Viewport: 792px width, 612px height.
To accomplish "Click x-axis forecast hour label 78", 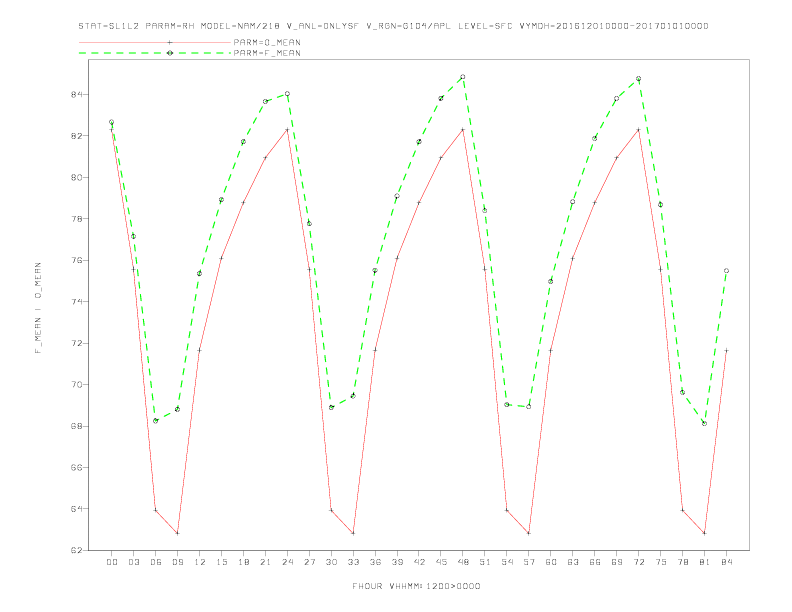I will click(x=682, y=562).
